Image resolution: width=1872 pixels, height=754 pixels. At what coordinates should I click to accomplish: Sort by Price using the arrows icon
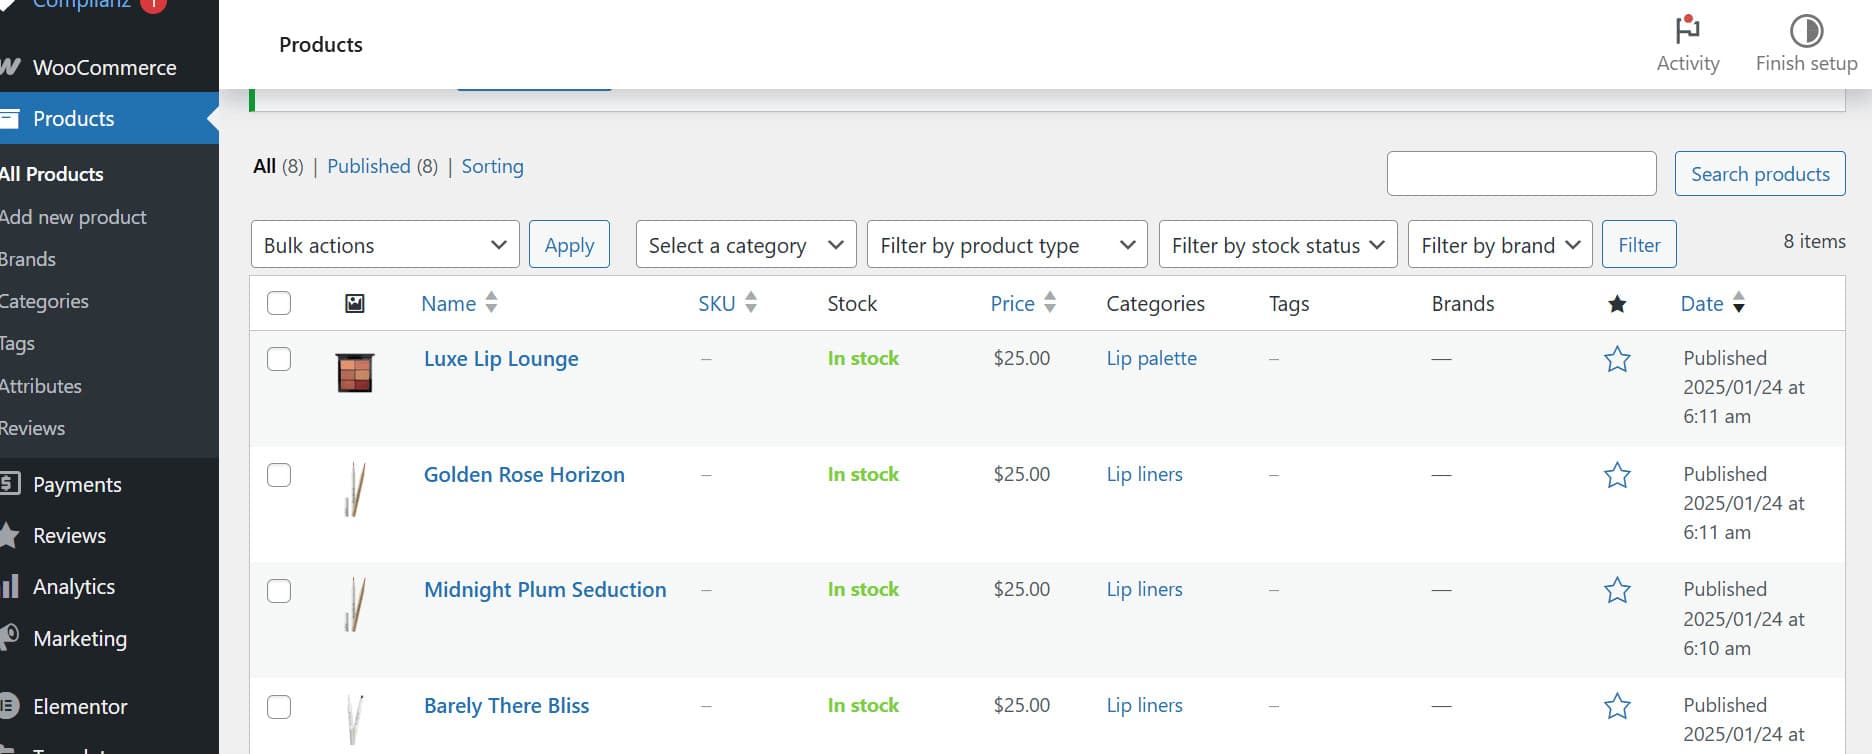(1050, 302)
